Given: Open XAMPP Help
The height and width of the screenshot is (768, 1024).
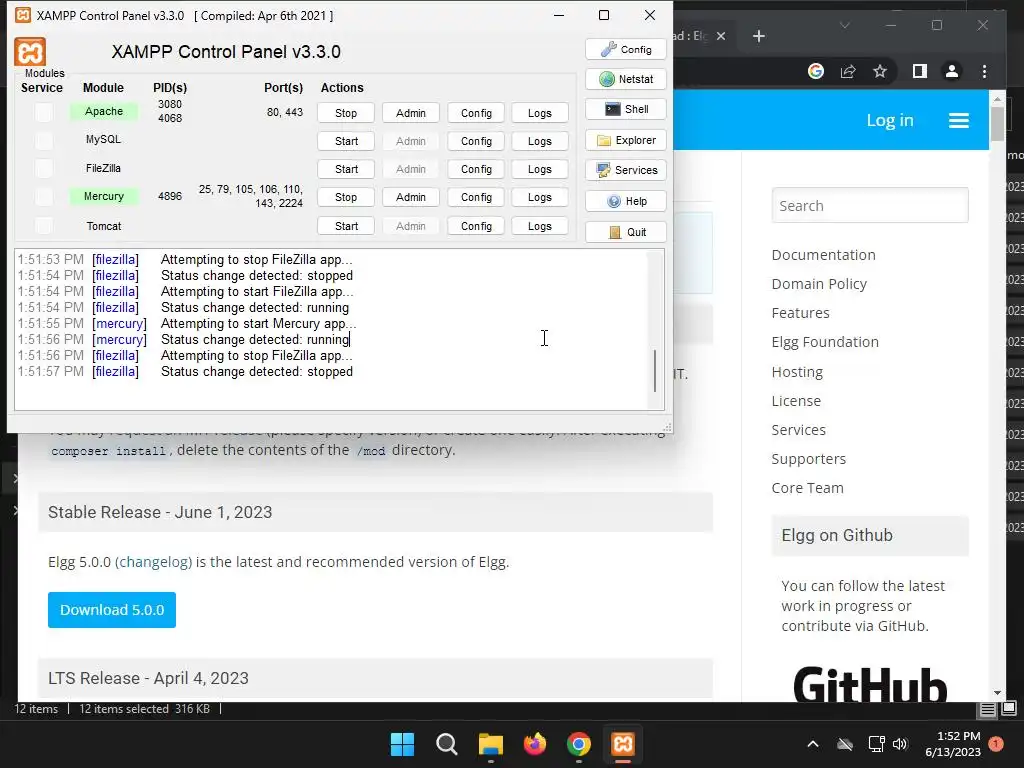Looking at the screenshot, I should click(x=626, y=201).
